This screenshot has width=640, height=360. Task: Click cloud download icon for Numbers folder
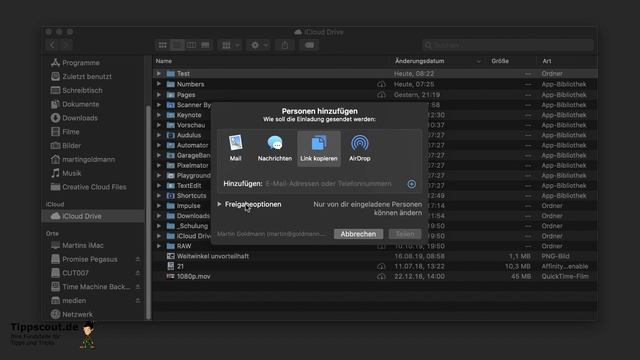pos(381,84)
